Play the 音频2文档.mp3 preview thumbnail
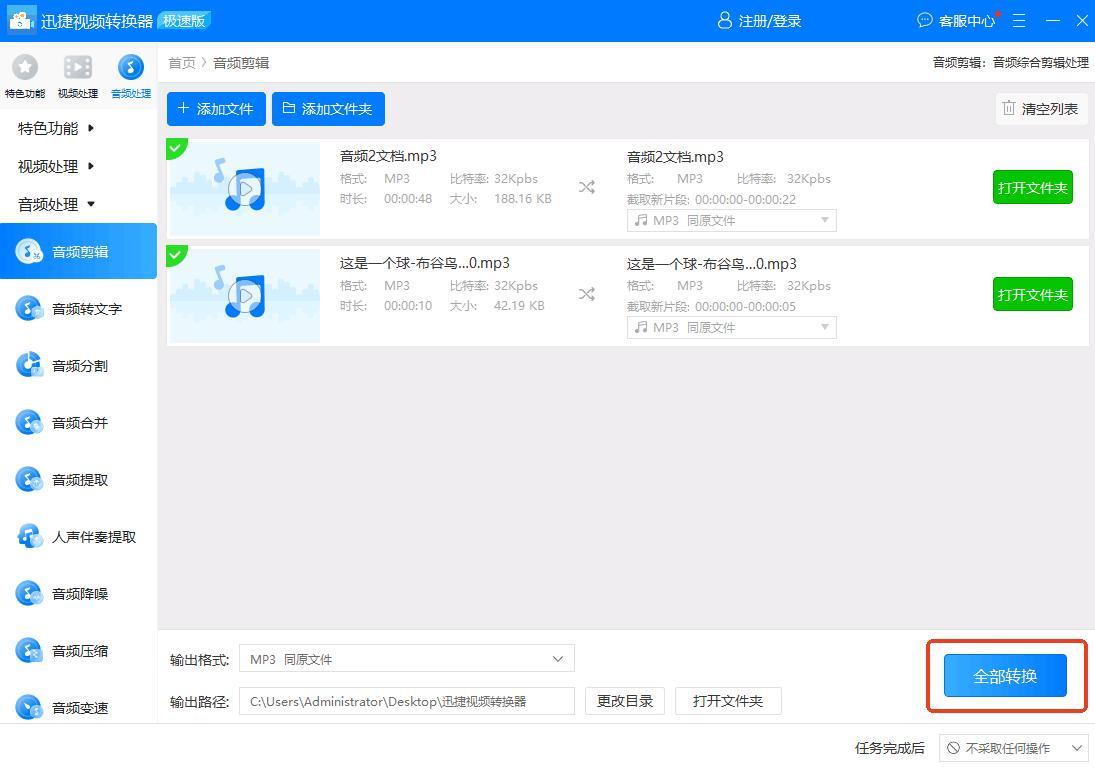The image size is (1095, 769). point(244,188)
